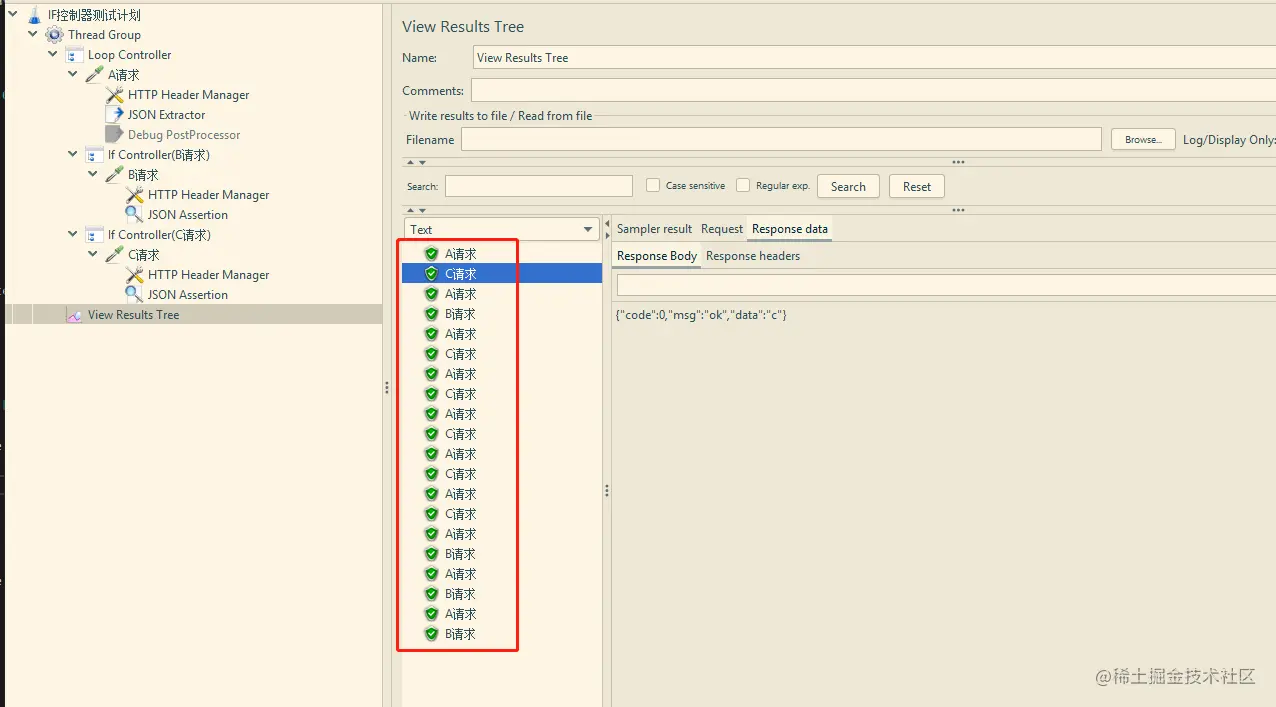
Task: Collapse the IF控制器测试计划 root node
Action: coord(13,14)
